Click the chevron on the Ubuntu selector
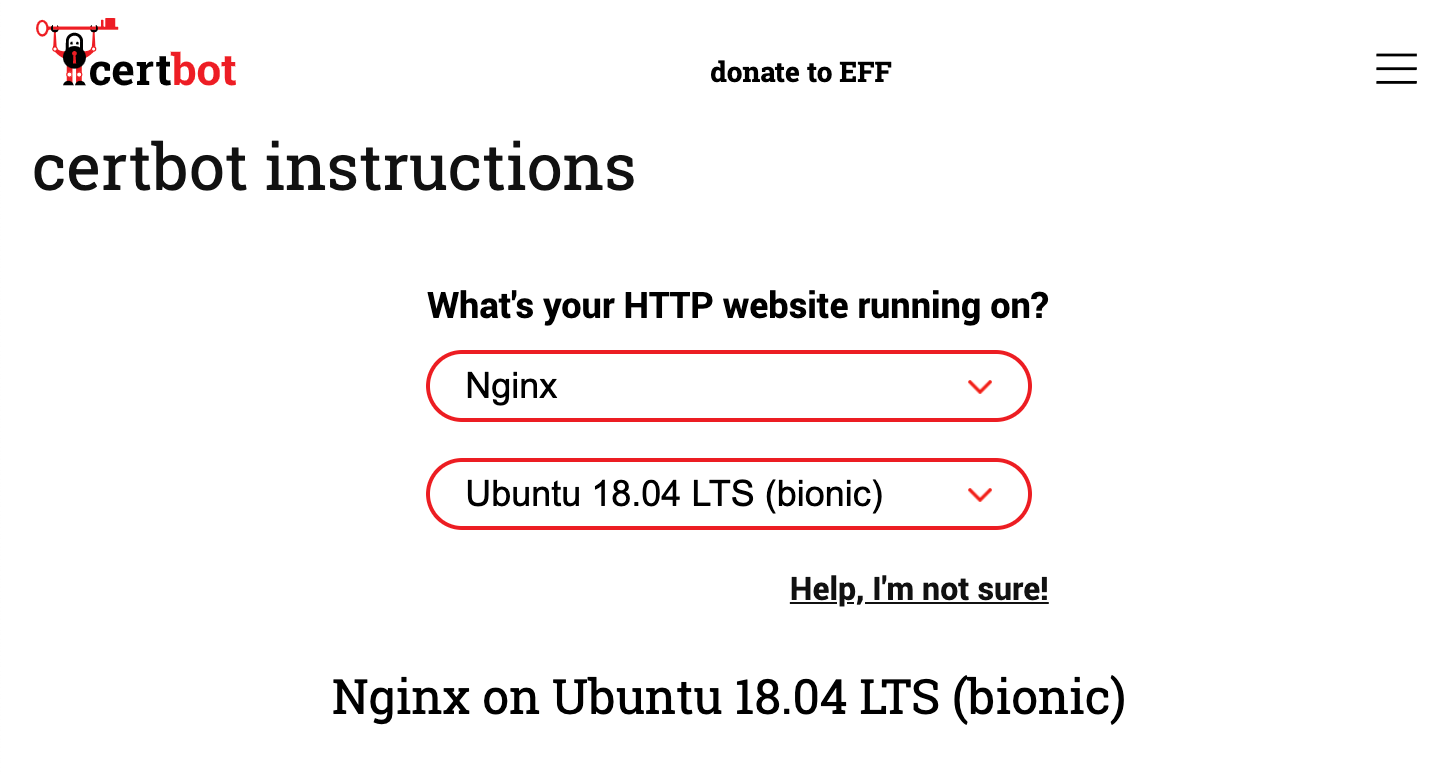Screen dimensions: 1446x774 tap(980, 494)
